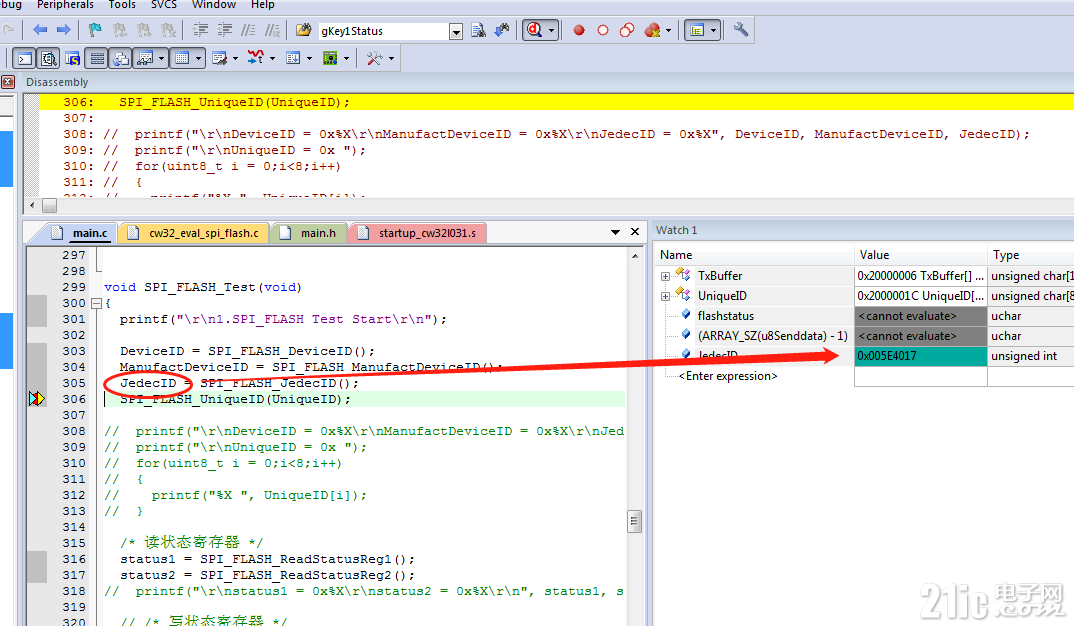Toggle the Disassembly window button
This screenshot has width=1074, height=626.
coord(49,58)
